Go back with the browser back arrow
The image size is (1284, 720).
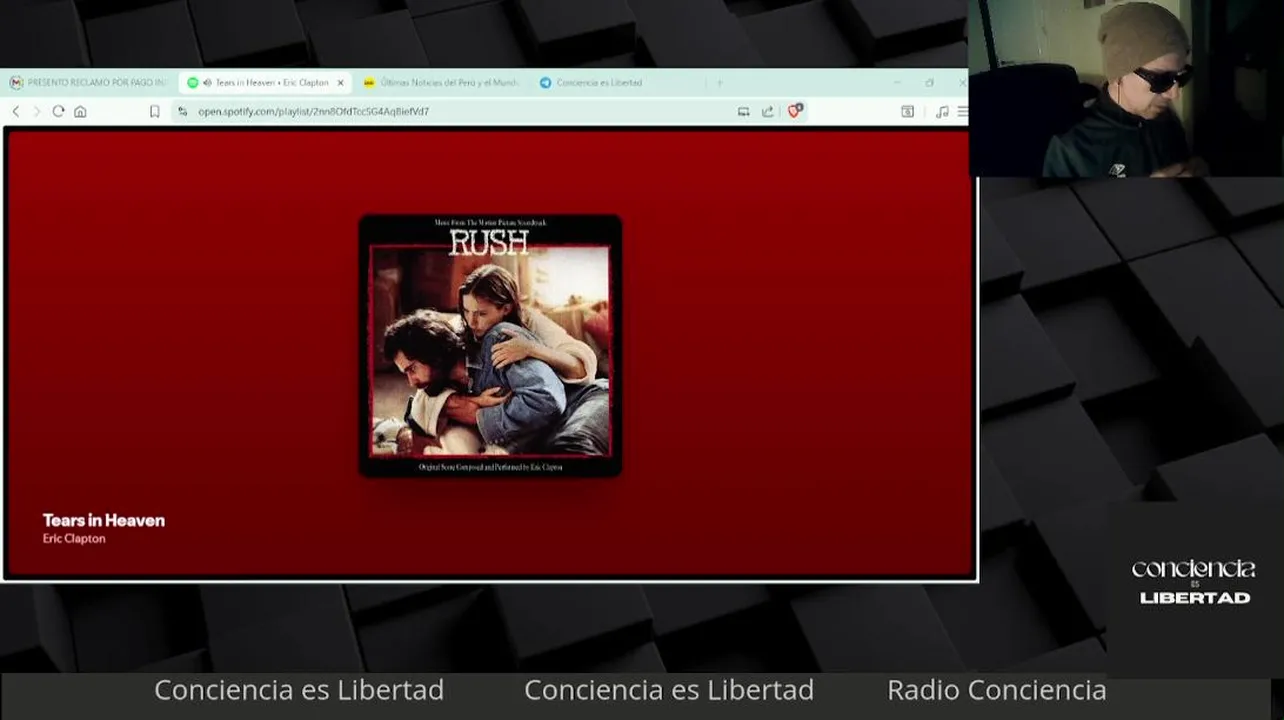pyautogui.click(x=15, y=111)
